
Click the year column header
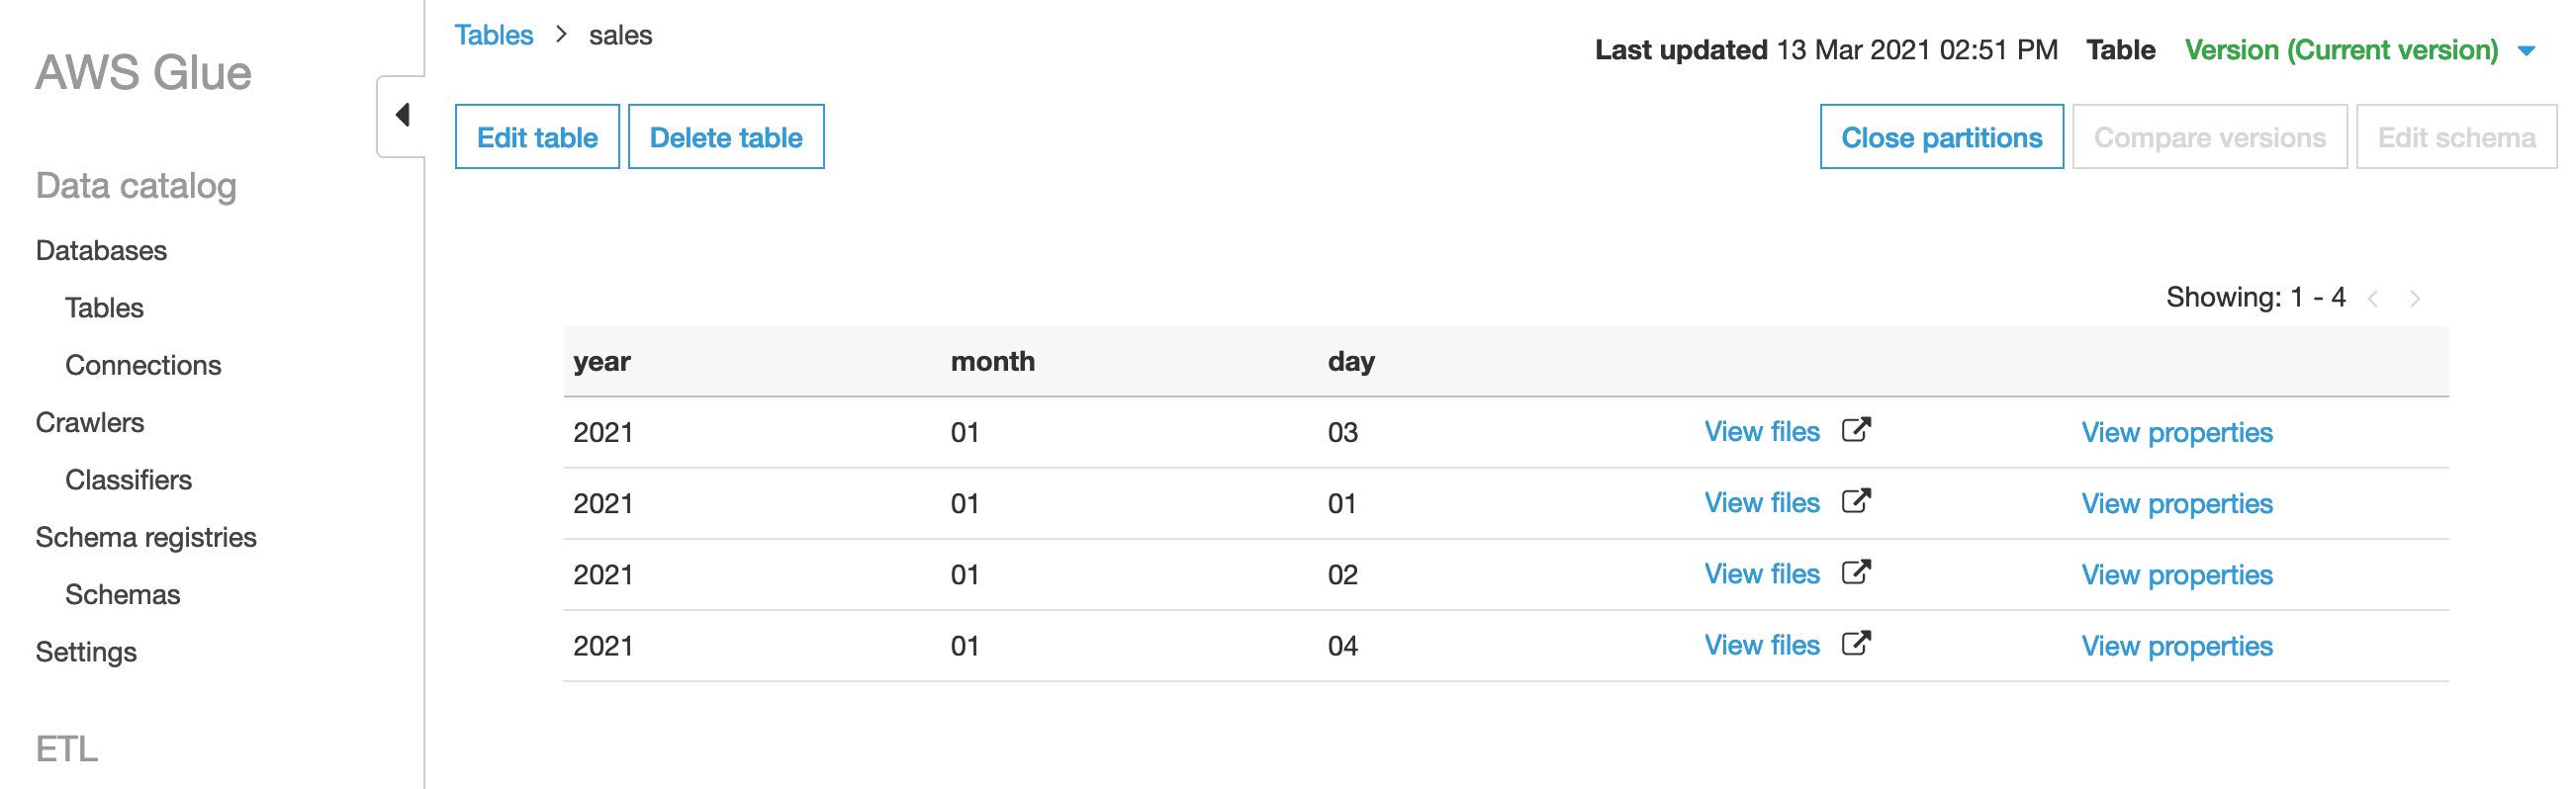pyautogui.click(x=602, y=361)
